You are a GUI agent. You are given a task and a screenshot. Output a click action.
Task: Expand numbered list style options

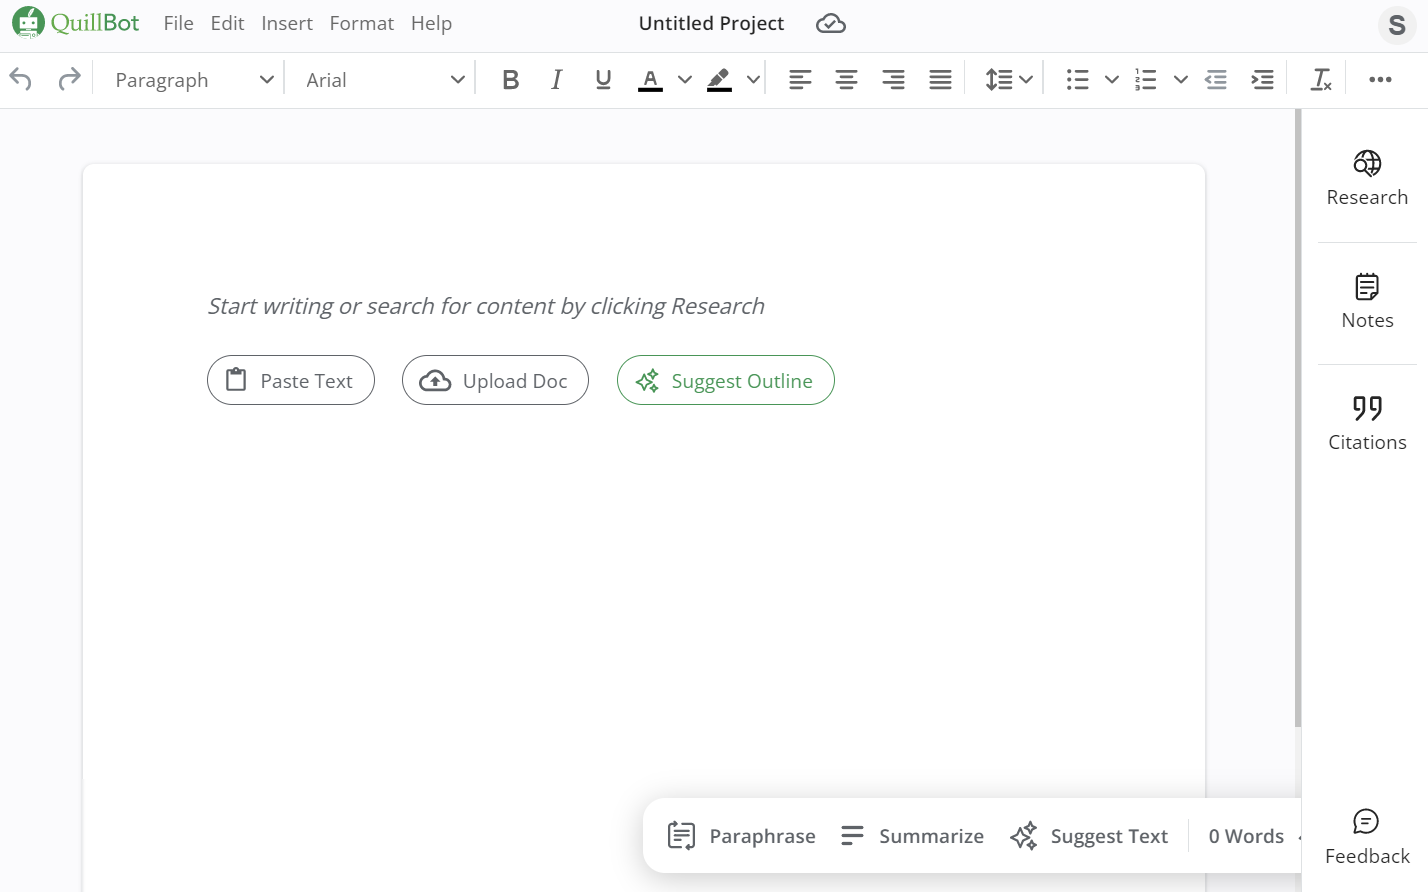coord(1181,80)
